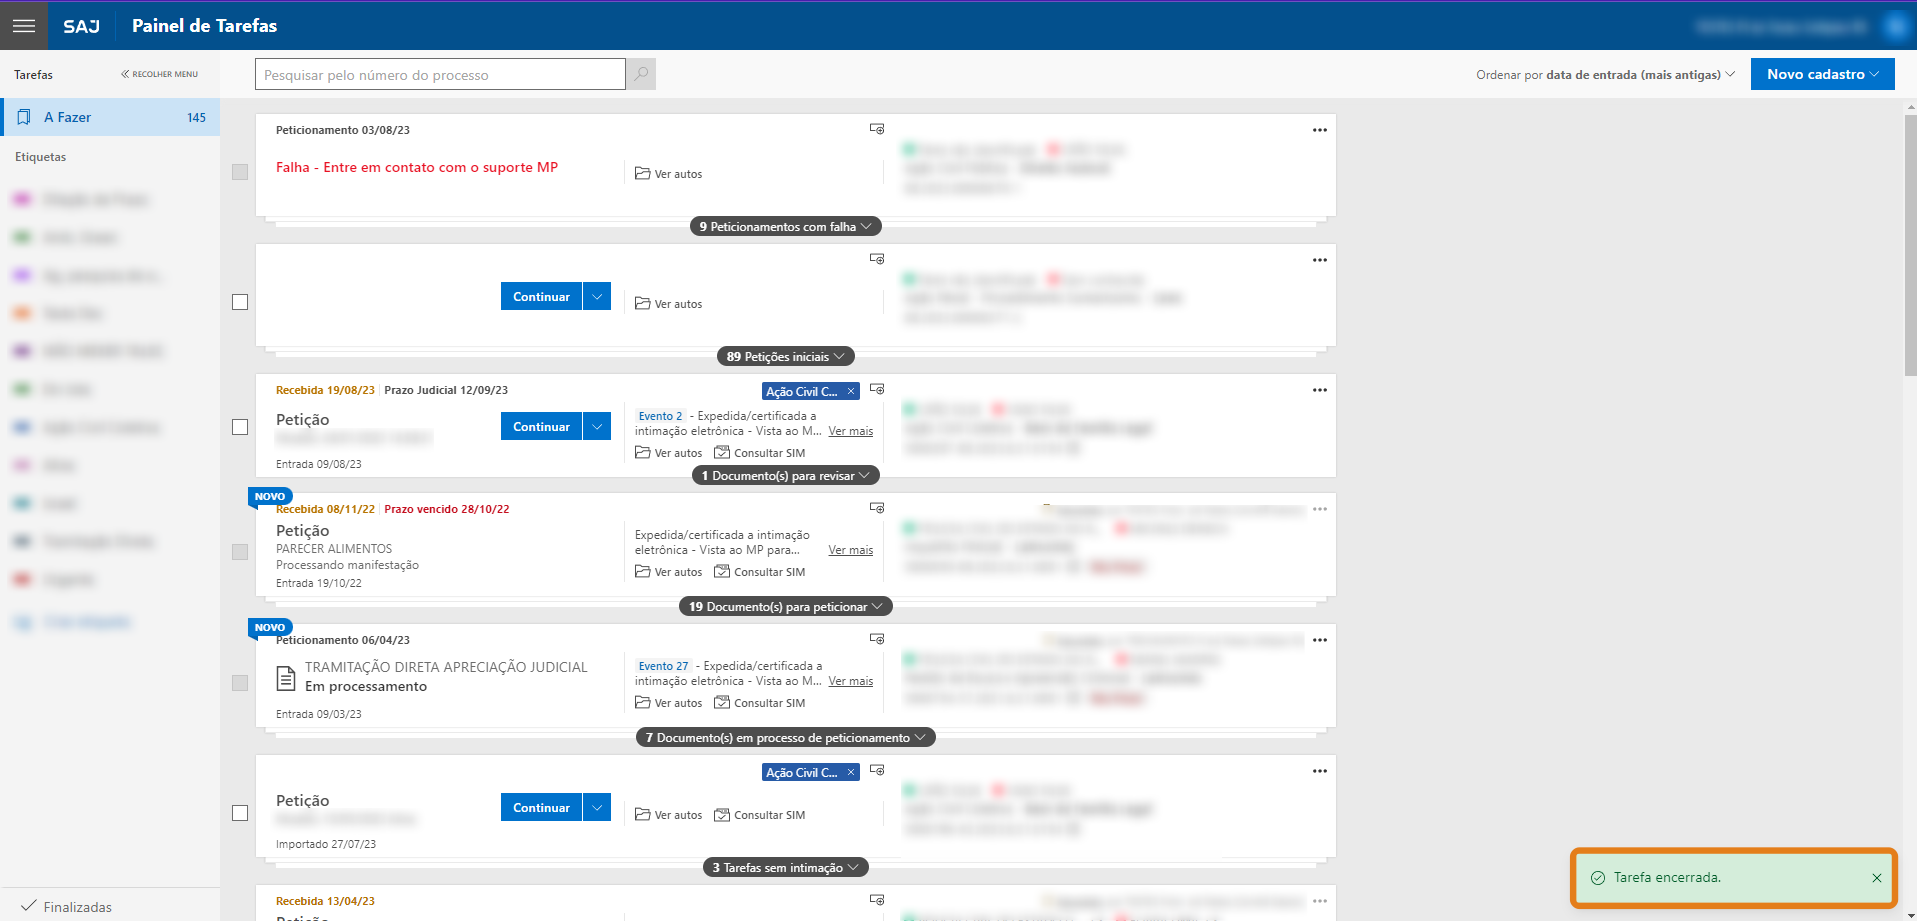1917x921 pixels.
Task: Focus the process number search field
Action: (440, 75)
